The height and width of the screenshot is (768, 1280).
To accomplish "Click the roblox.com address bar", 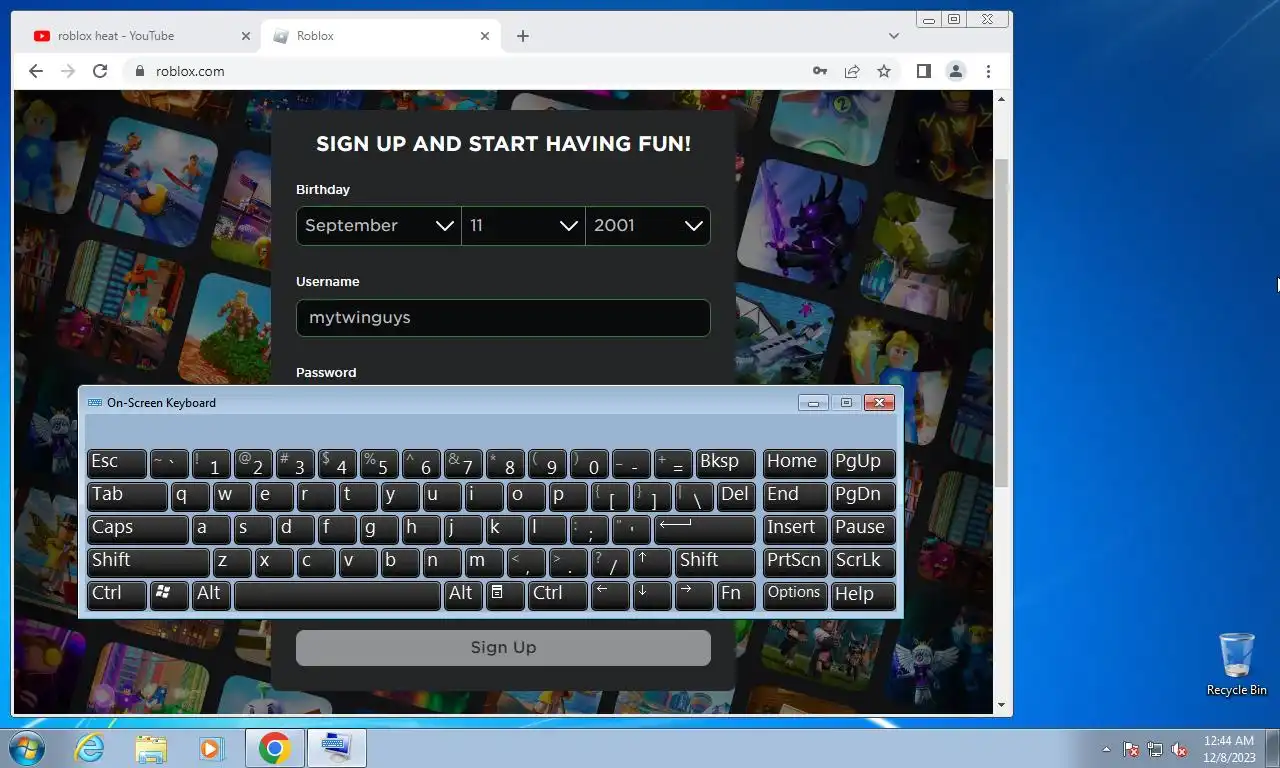I will (470, 71).
